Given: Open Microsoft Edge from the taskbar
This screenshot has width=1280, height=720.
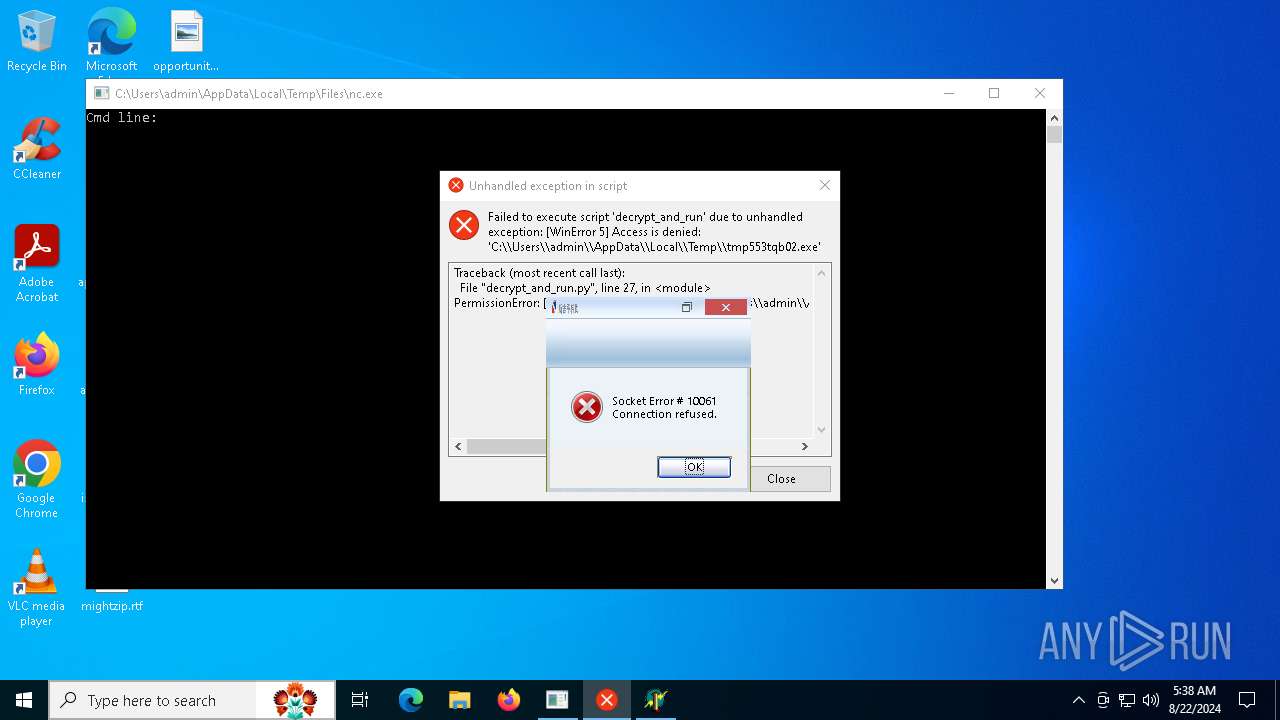Looking at the screenshot, I should click(411, 700).
